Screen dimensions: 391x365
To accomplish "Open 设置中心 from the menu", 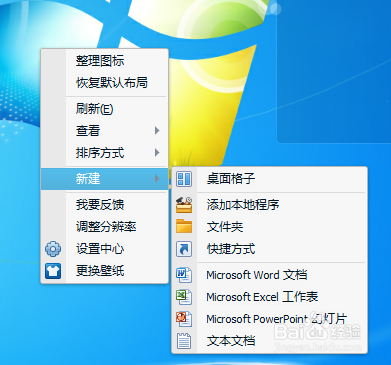I will point(104,249).
